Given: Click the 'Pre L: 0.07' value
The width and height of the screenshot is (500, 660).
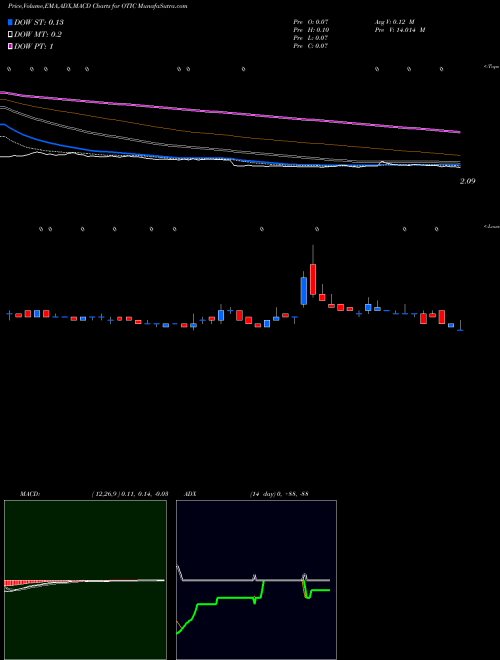Looking at the screenshot, I should (x=311, y=38).
